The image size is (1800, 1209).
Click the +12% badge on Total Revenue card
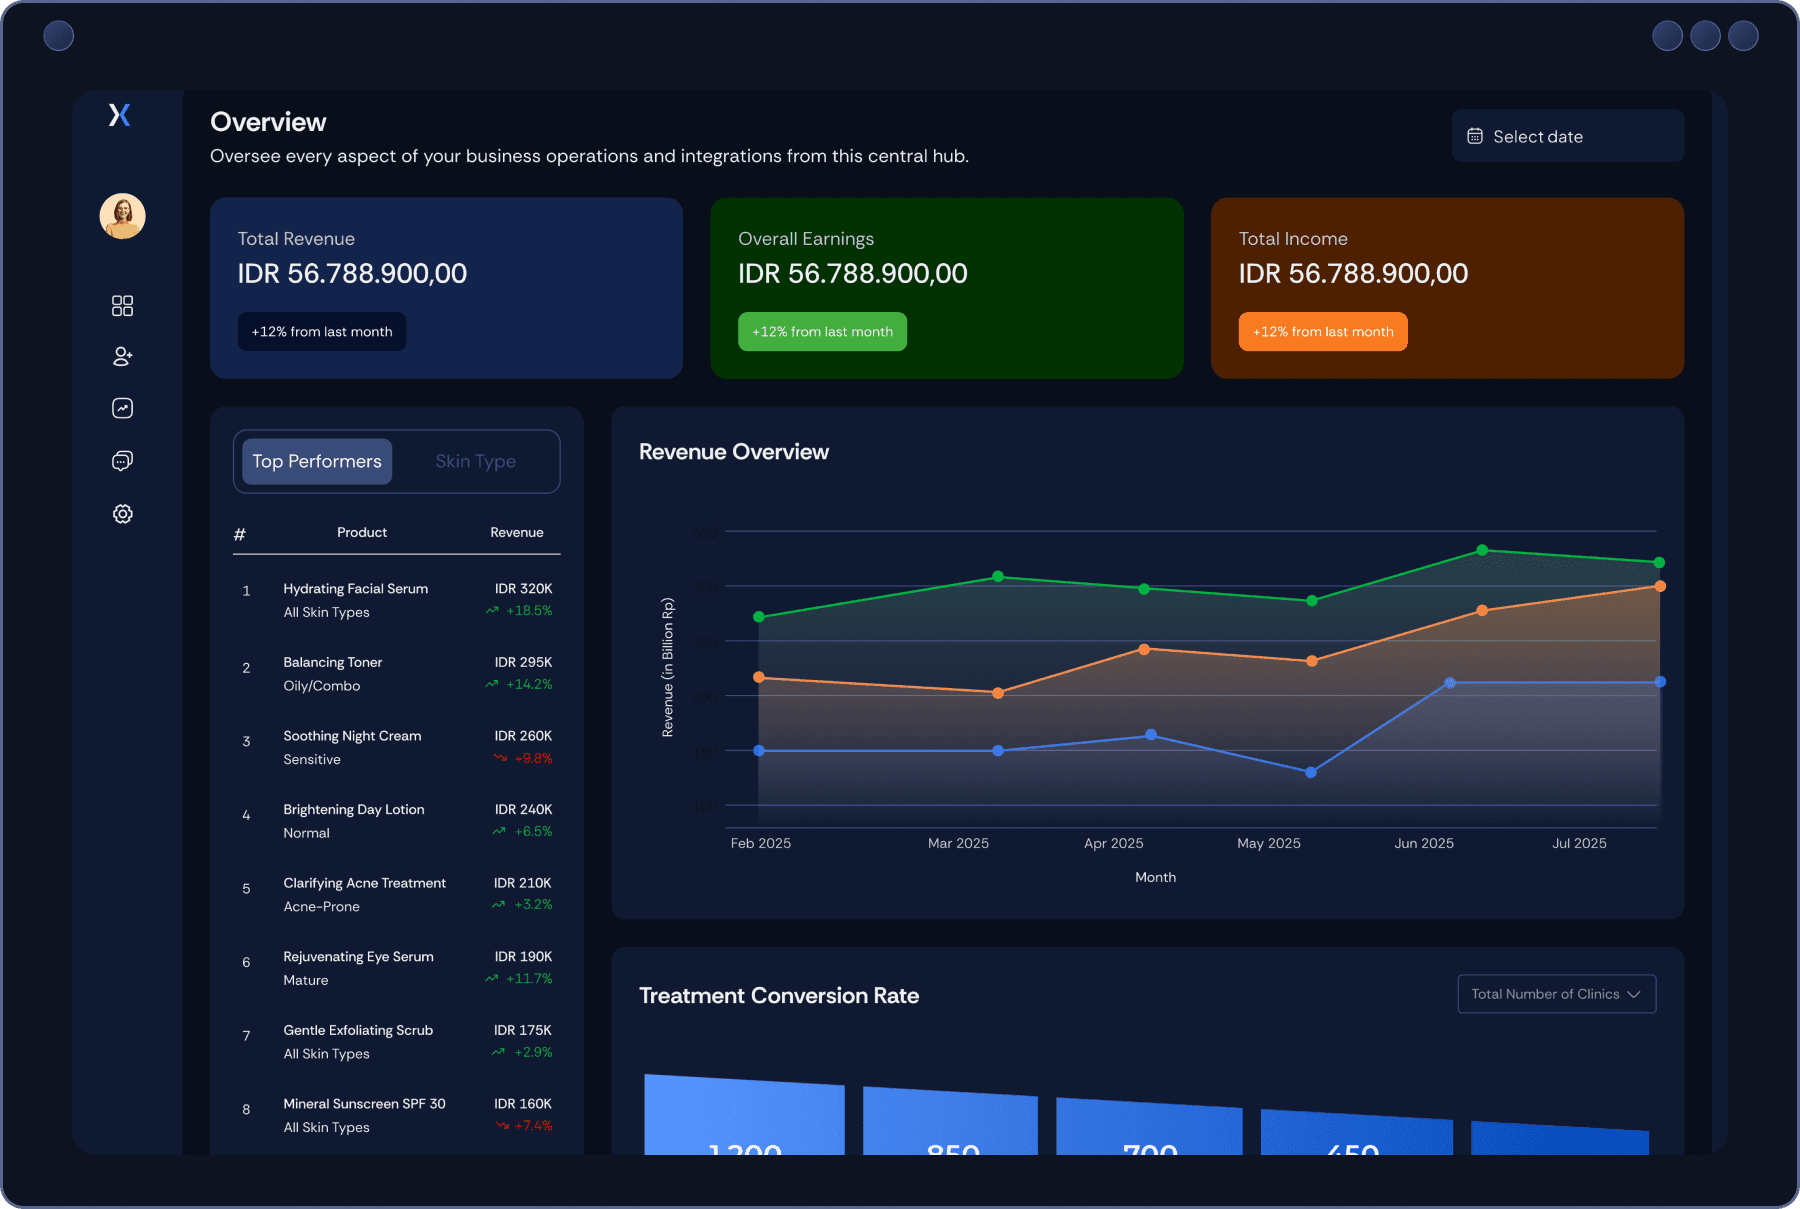pos(321,331)
